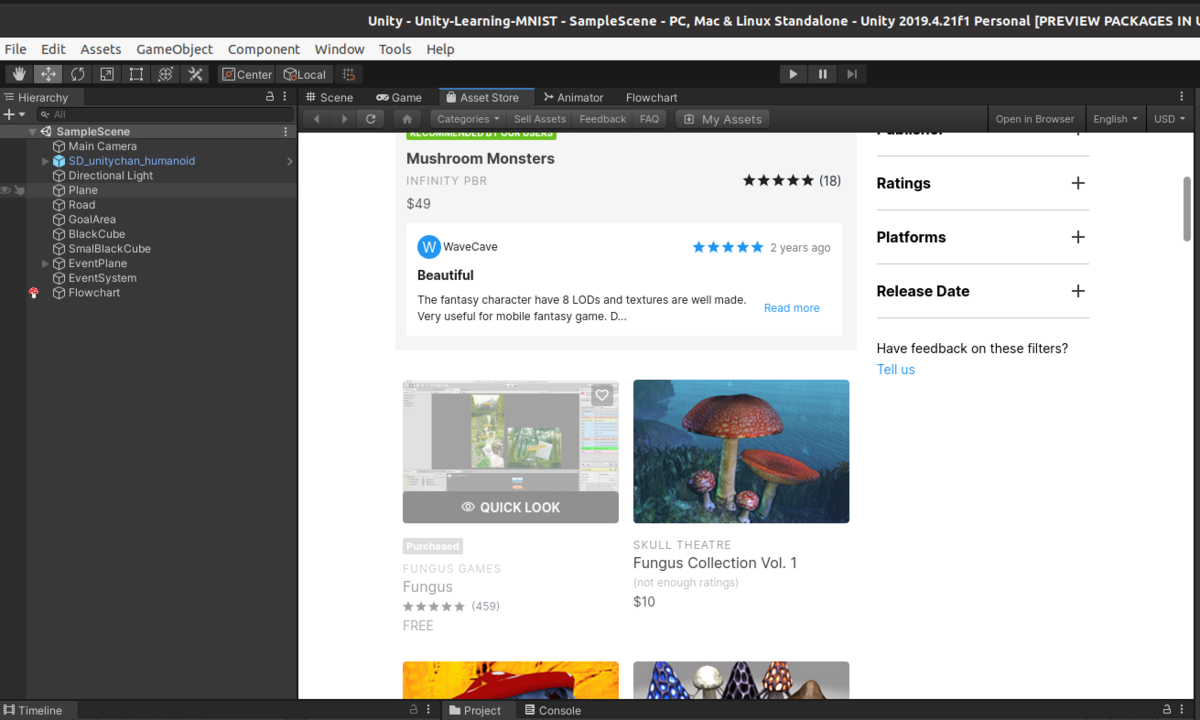The width and height of the screenshot is (1200, 720).
Task: Toggle Center pivot mode
Action: coord(247,74)
